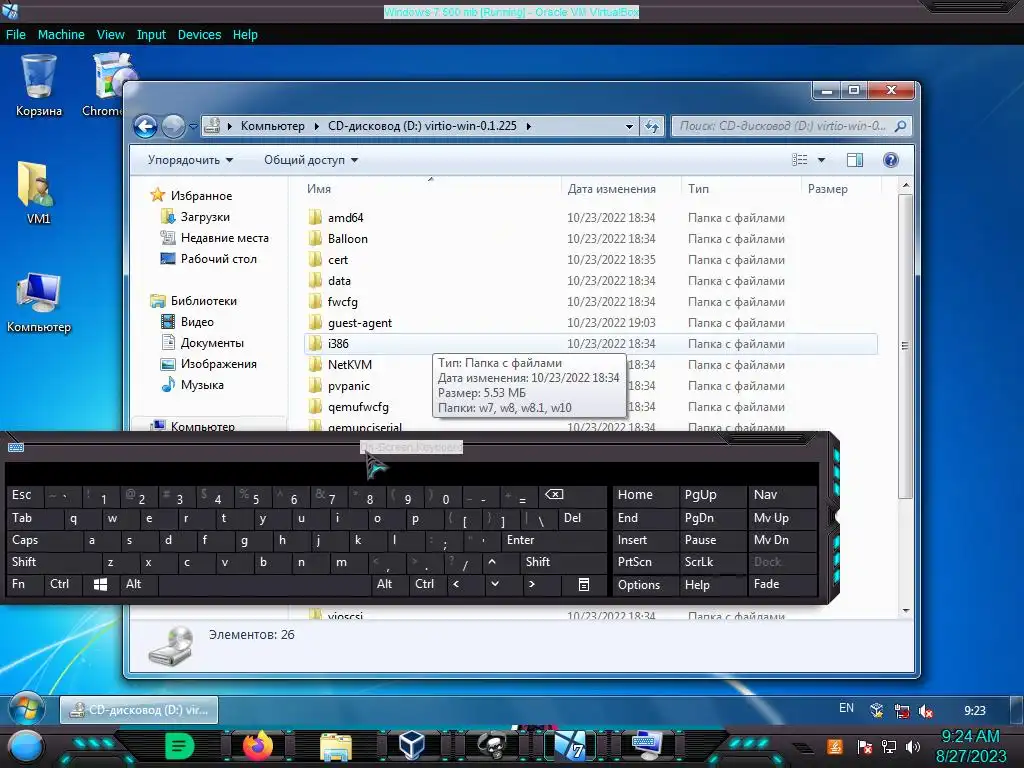Open VirtualBox View menu
Viewport: 1024px width, 768px height.
click(x=110, y=35)
